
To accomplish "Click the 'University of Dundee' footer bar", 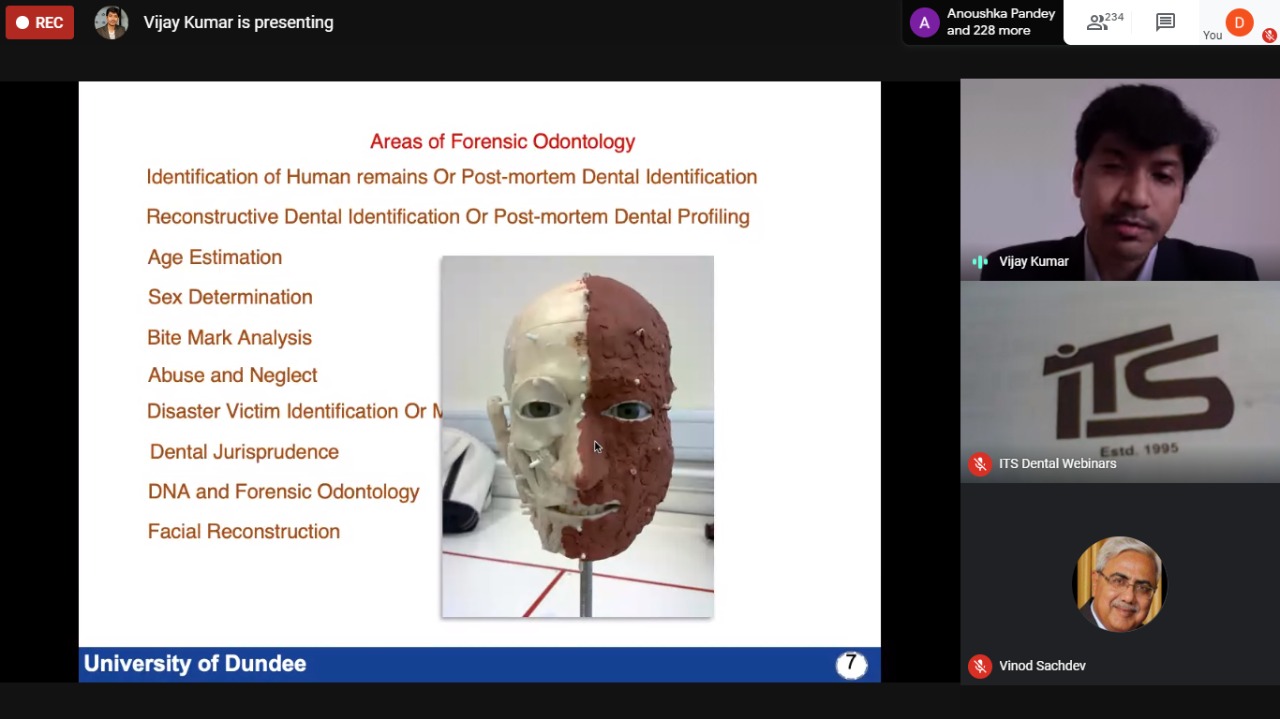I will click(x=195, y=664).
